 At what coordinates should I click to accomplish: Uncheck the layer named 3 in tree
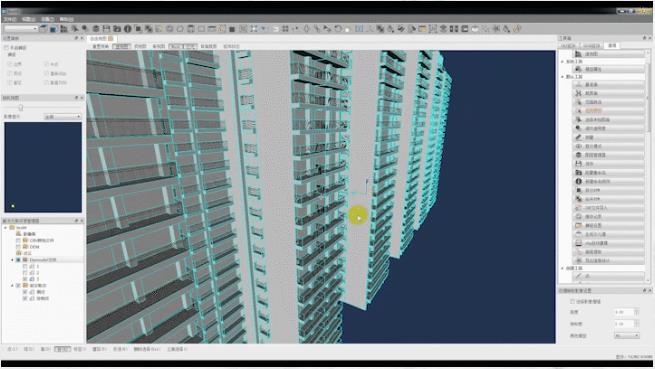(25, 279)
